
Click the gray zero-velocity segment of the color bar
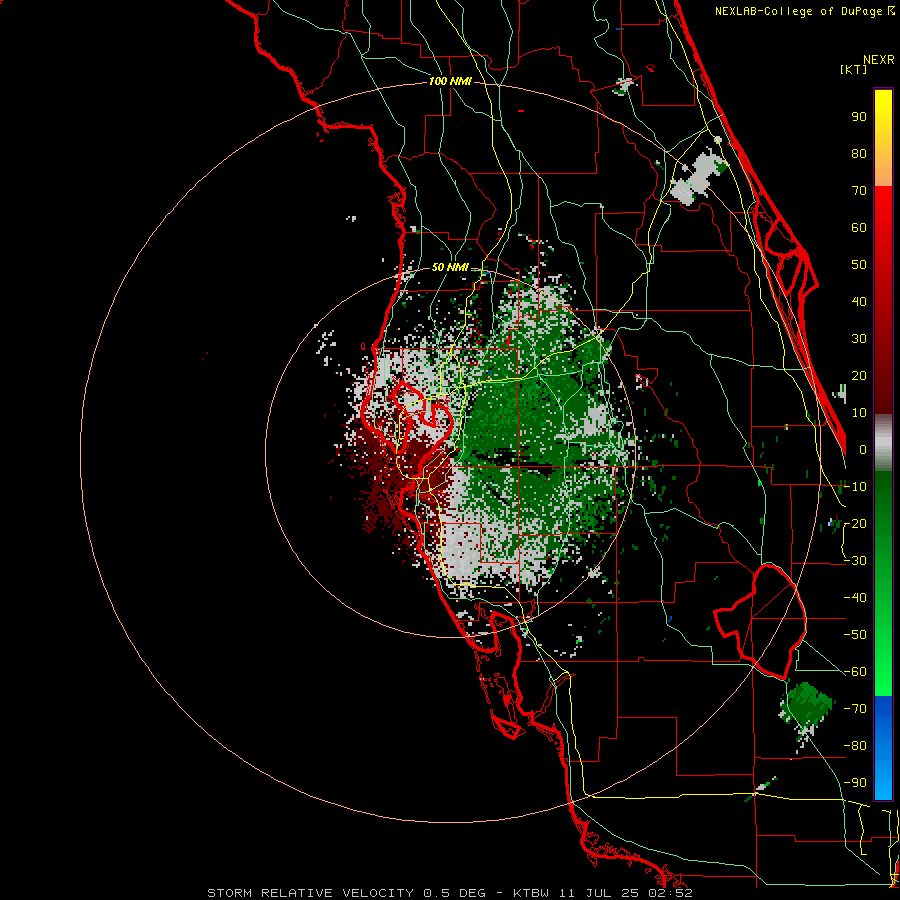883,443
